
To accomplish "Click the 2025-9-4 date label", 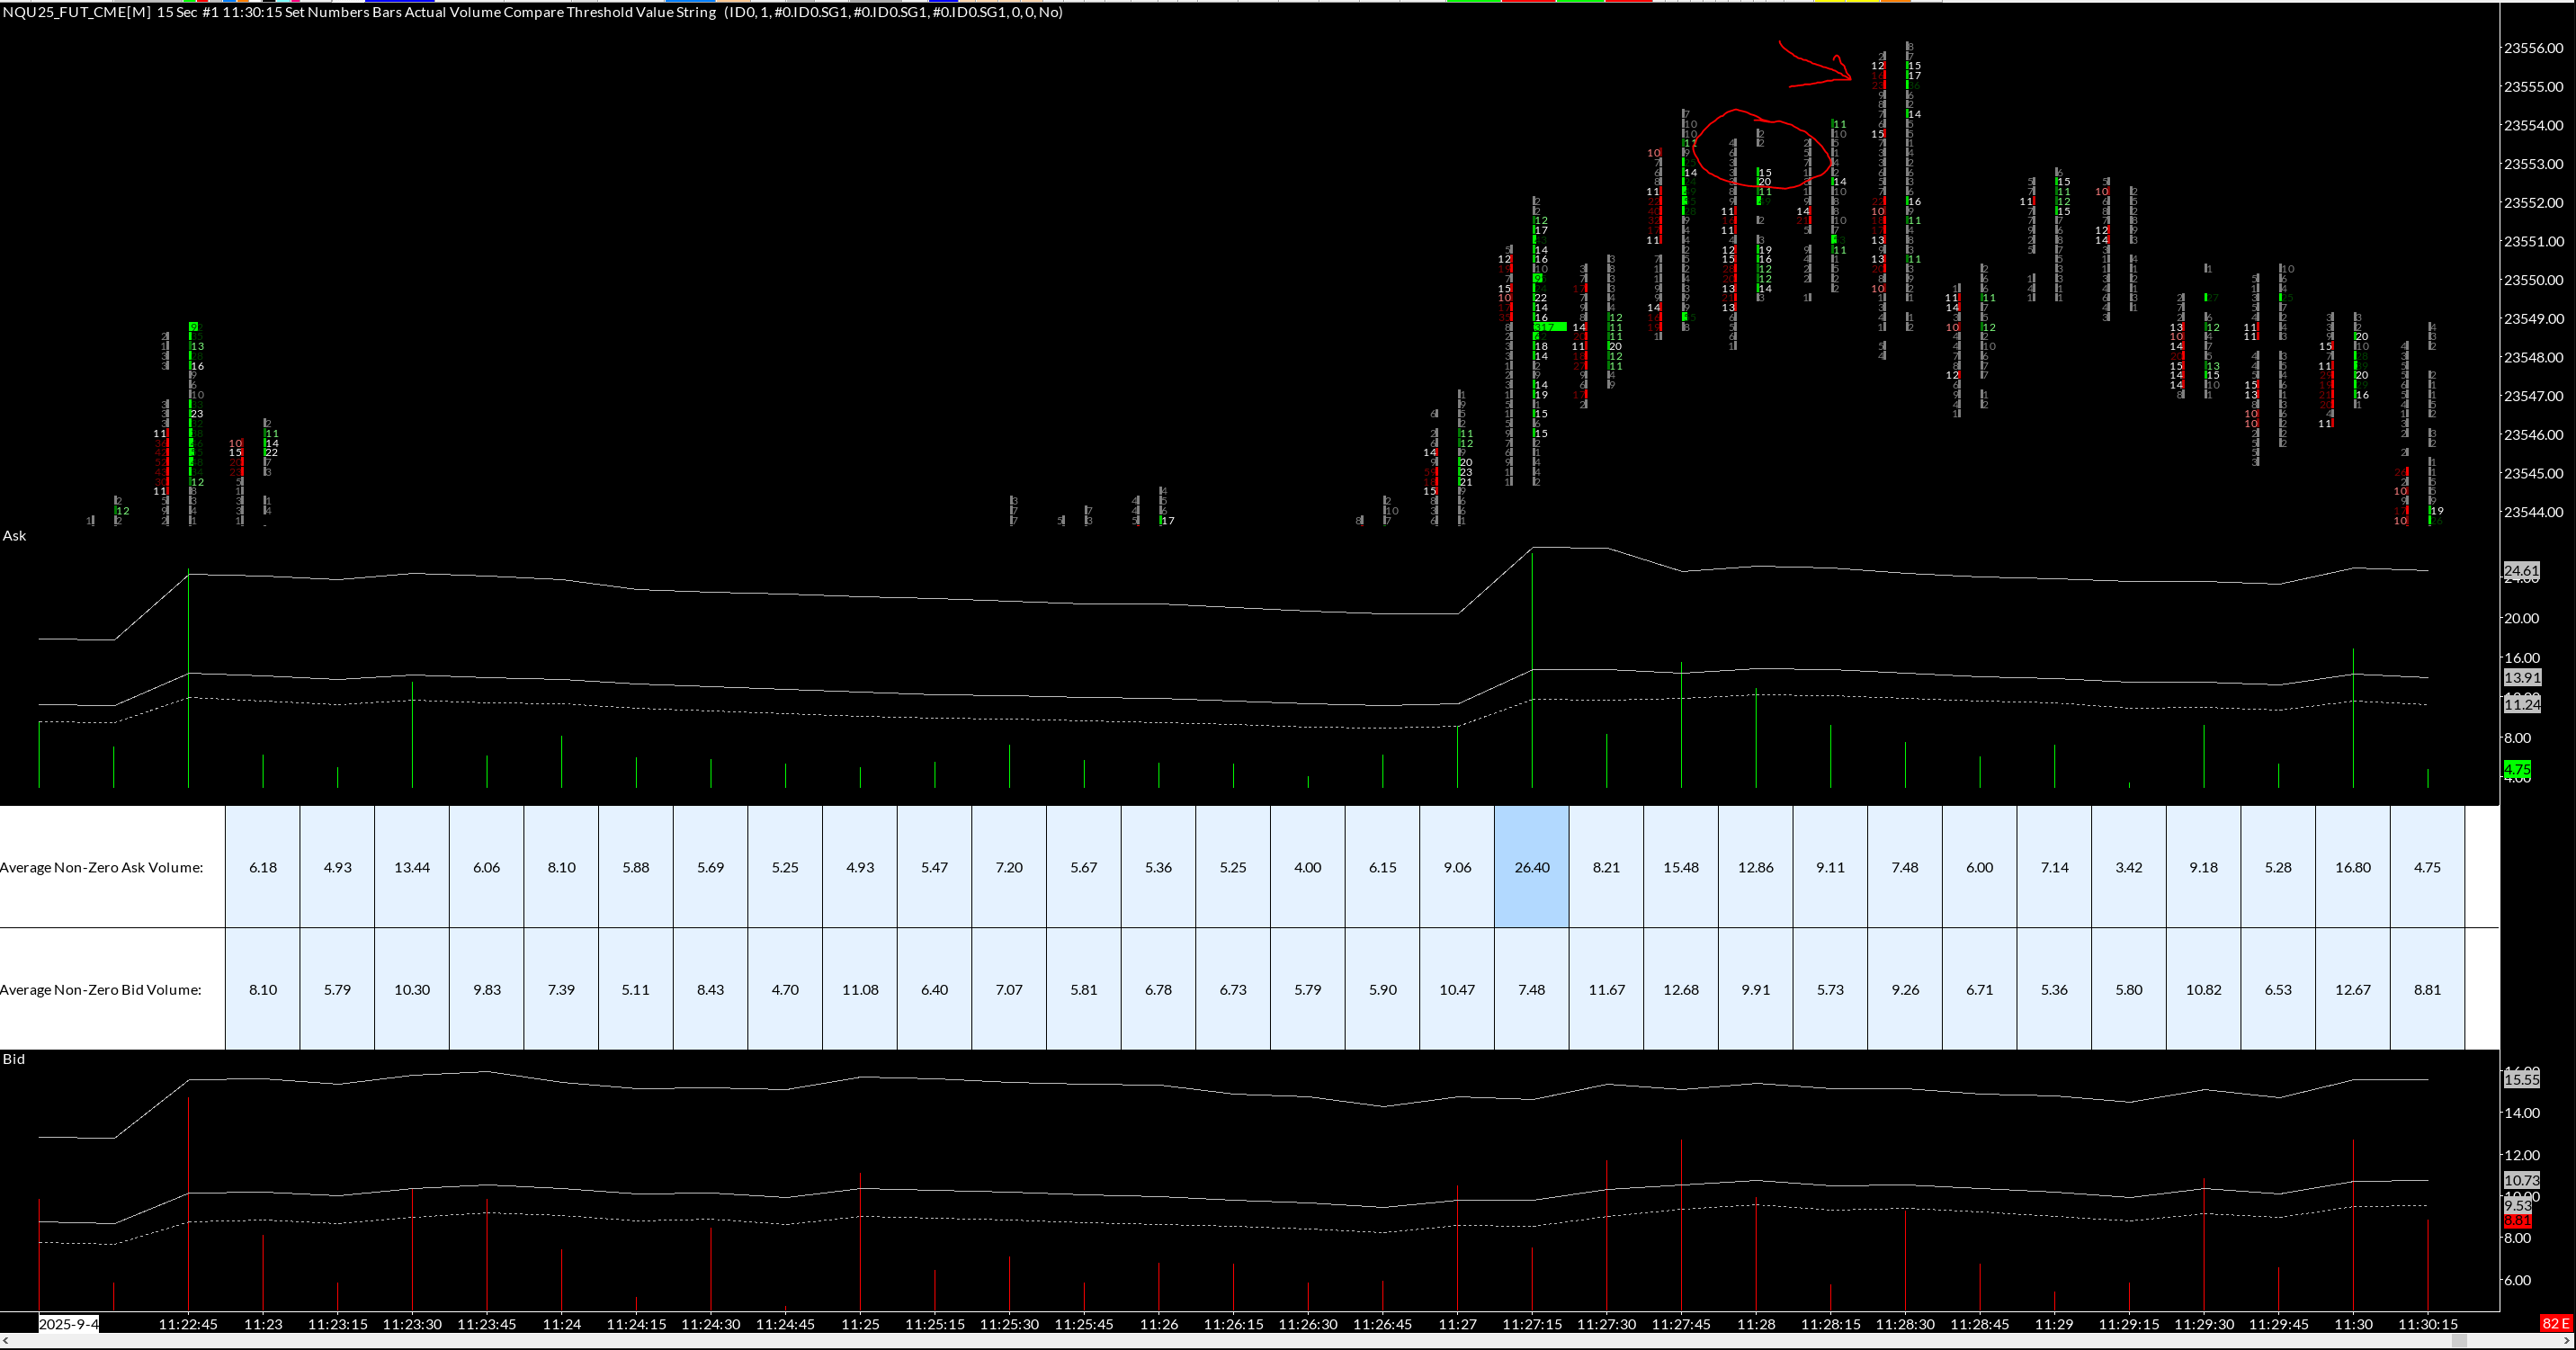I will pyautogui.click(x=69, y=1324).
